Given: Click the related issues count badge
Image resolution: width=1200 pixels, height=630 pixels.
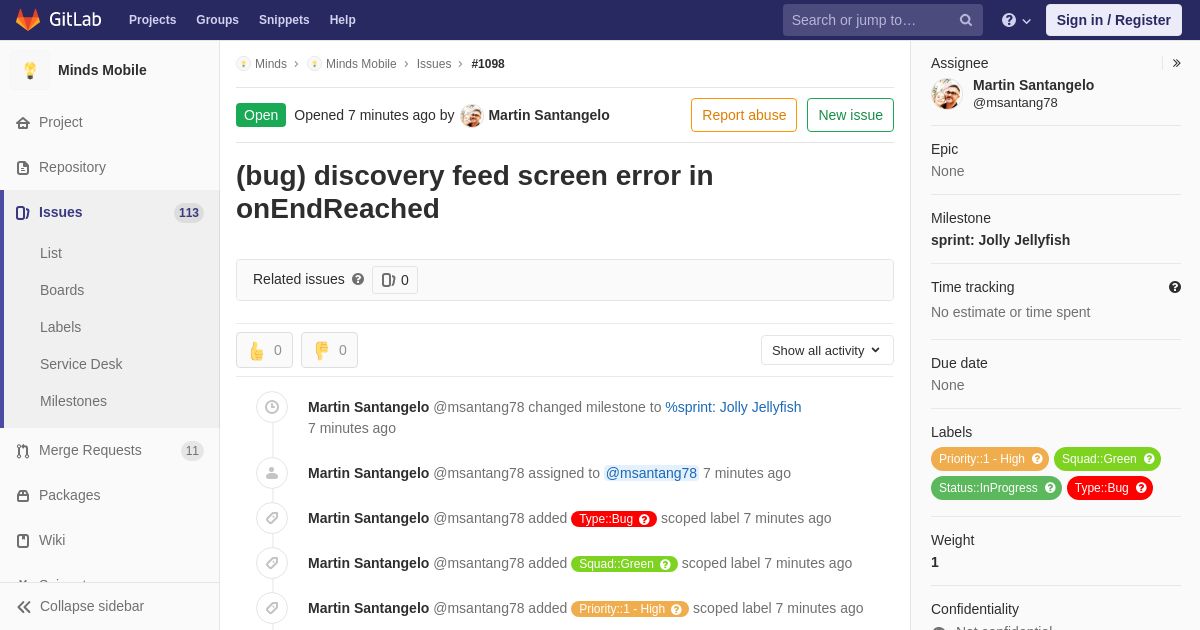Looking at the screenshot, I should coord(395,280).
